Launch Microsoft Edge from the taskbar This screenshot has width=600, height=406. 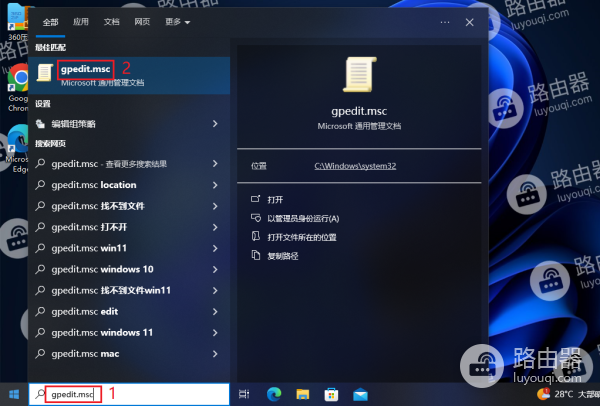click(x=274, y=394)
